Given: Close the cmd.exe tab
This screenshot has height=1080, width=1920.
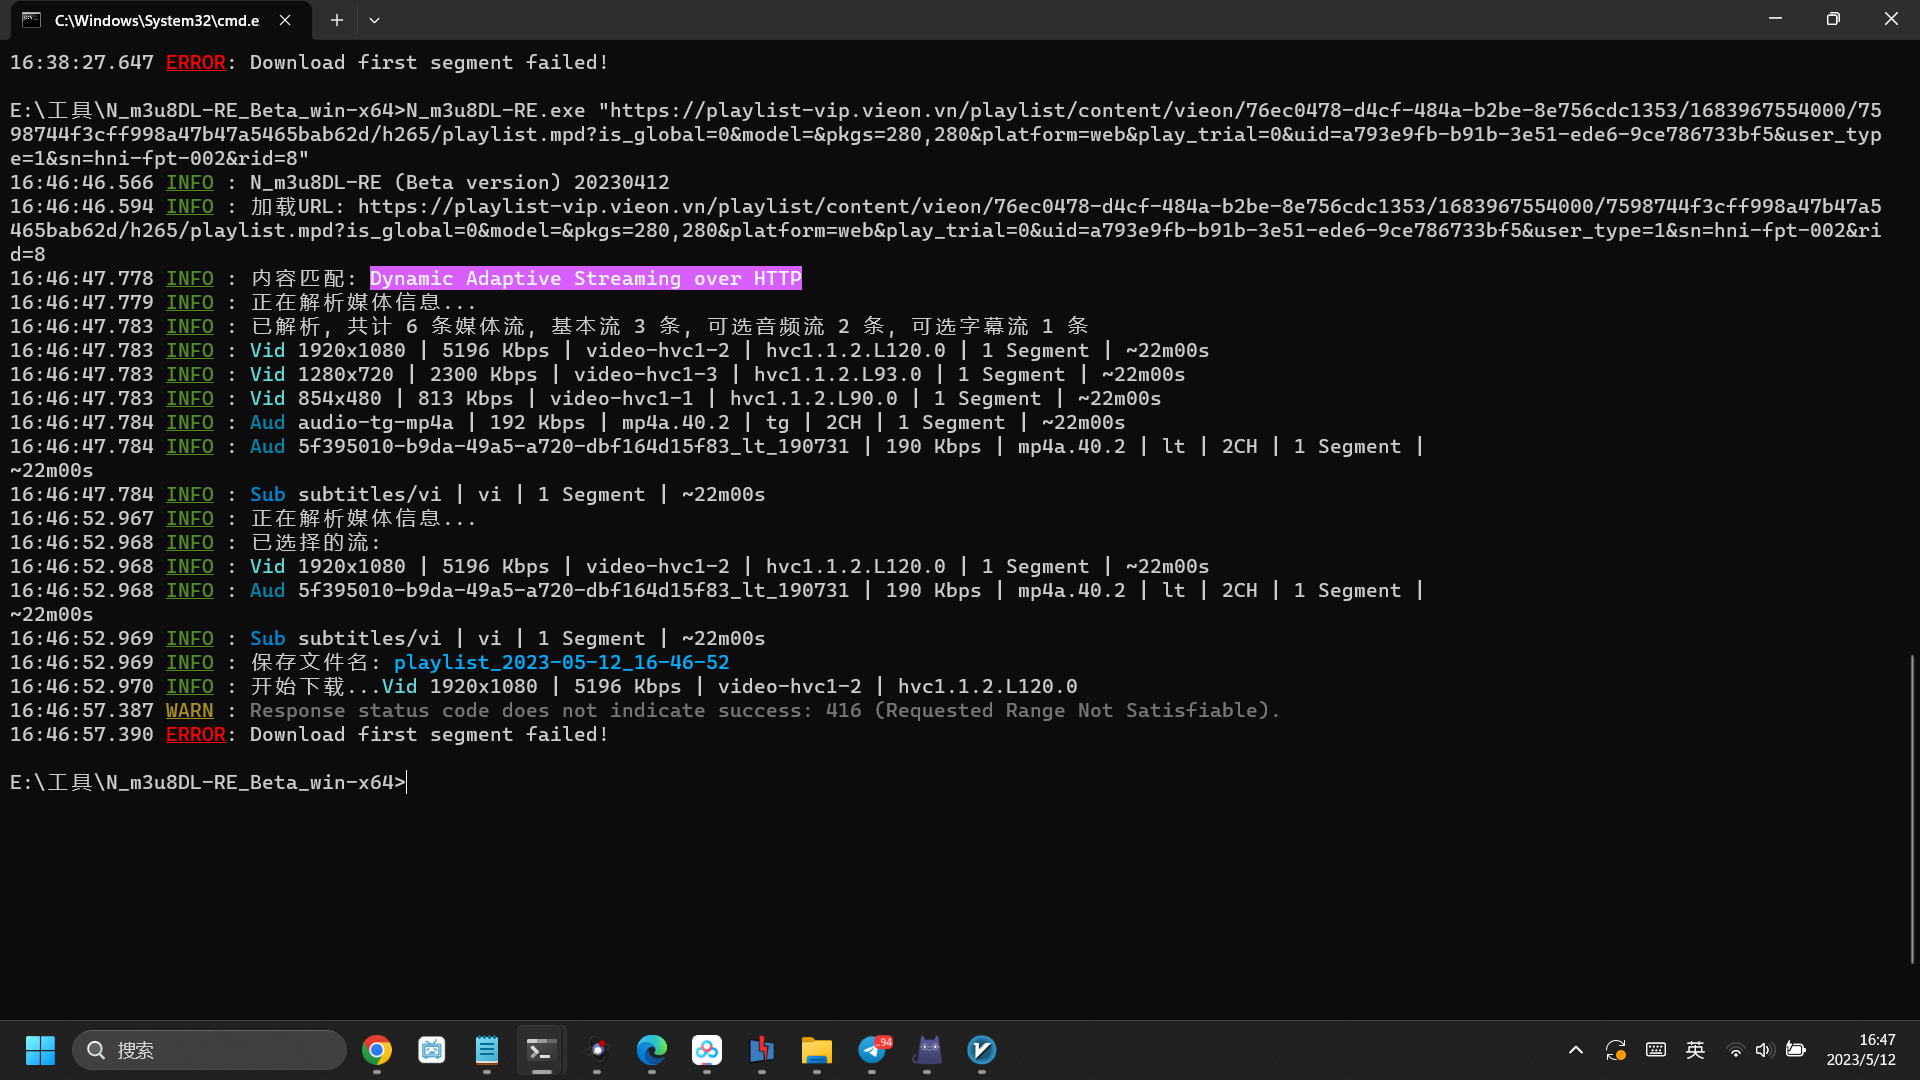Looking at the screenshot, I should tap(285, 20).
